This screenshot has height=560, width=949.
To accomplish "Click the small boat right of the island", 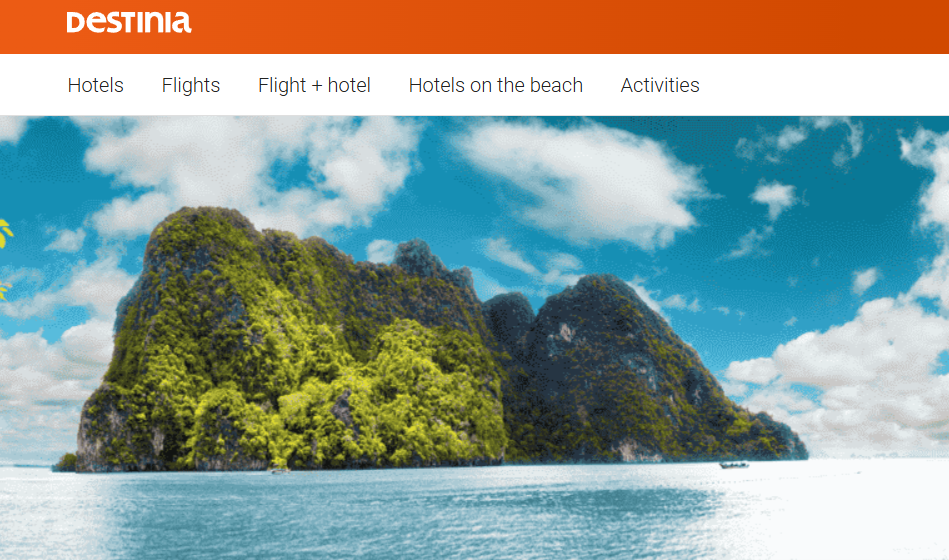I will pos(734,465).
